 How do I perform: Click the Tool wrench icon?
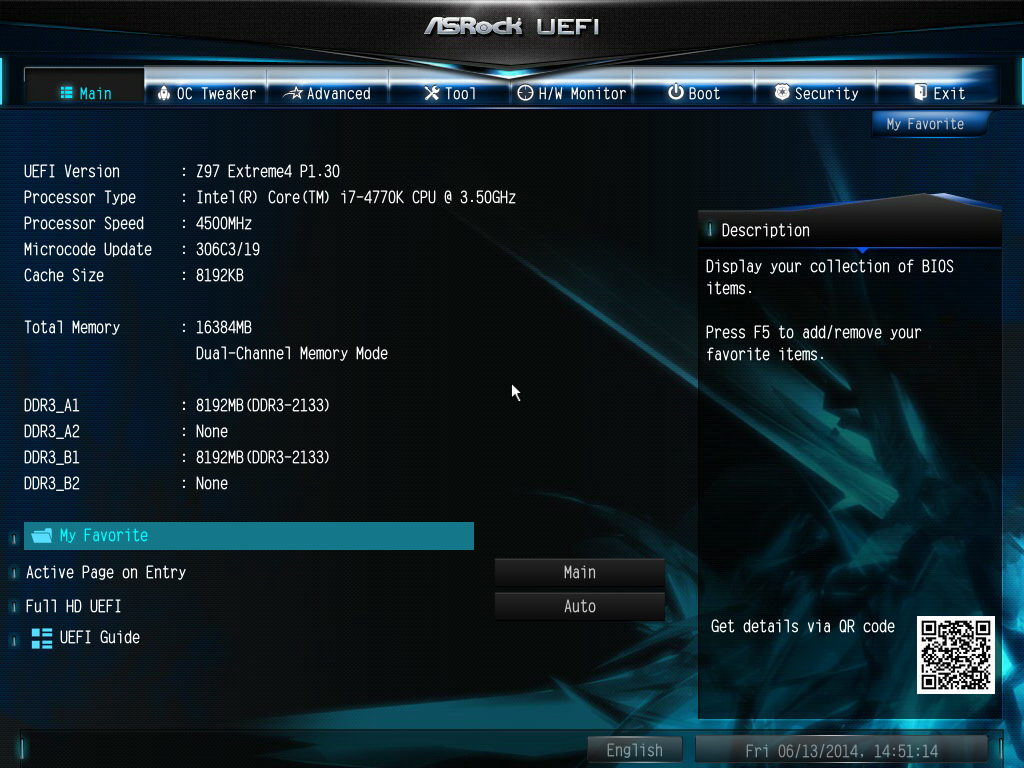point(432,93)
